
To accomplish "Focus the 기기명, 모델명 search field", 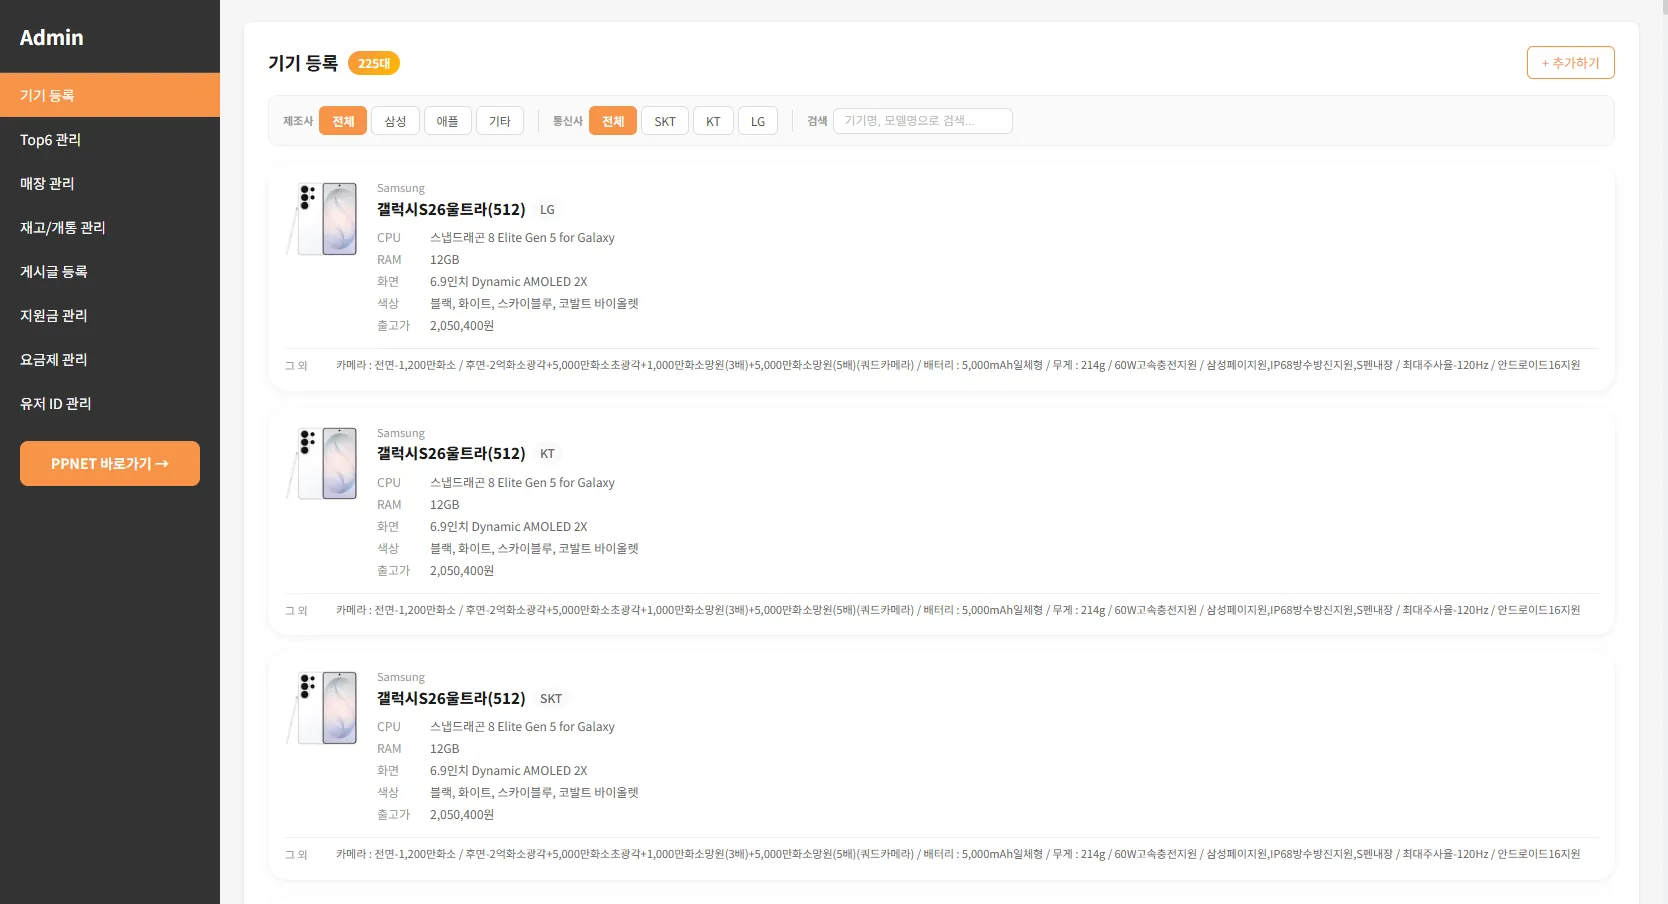I will pos(923,121).
